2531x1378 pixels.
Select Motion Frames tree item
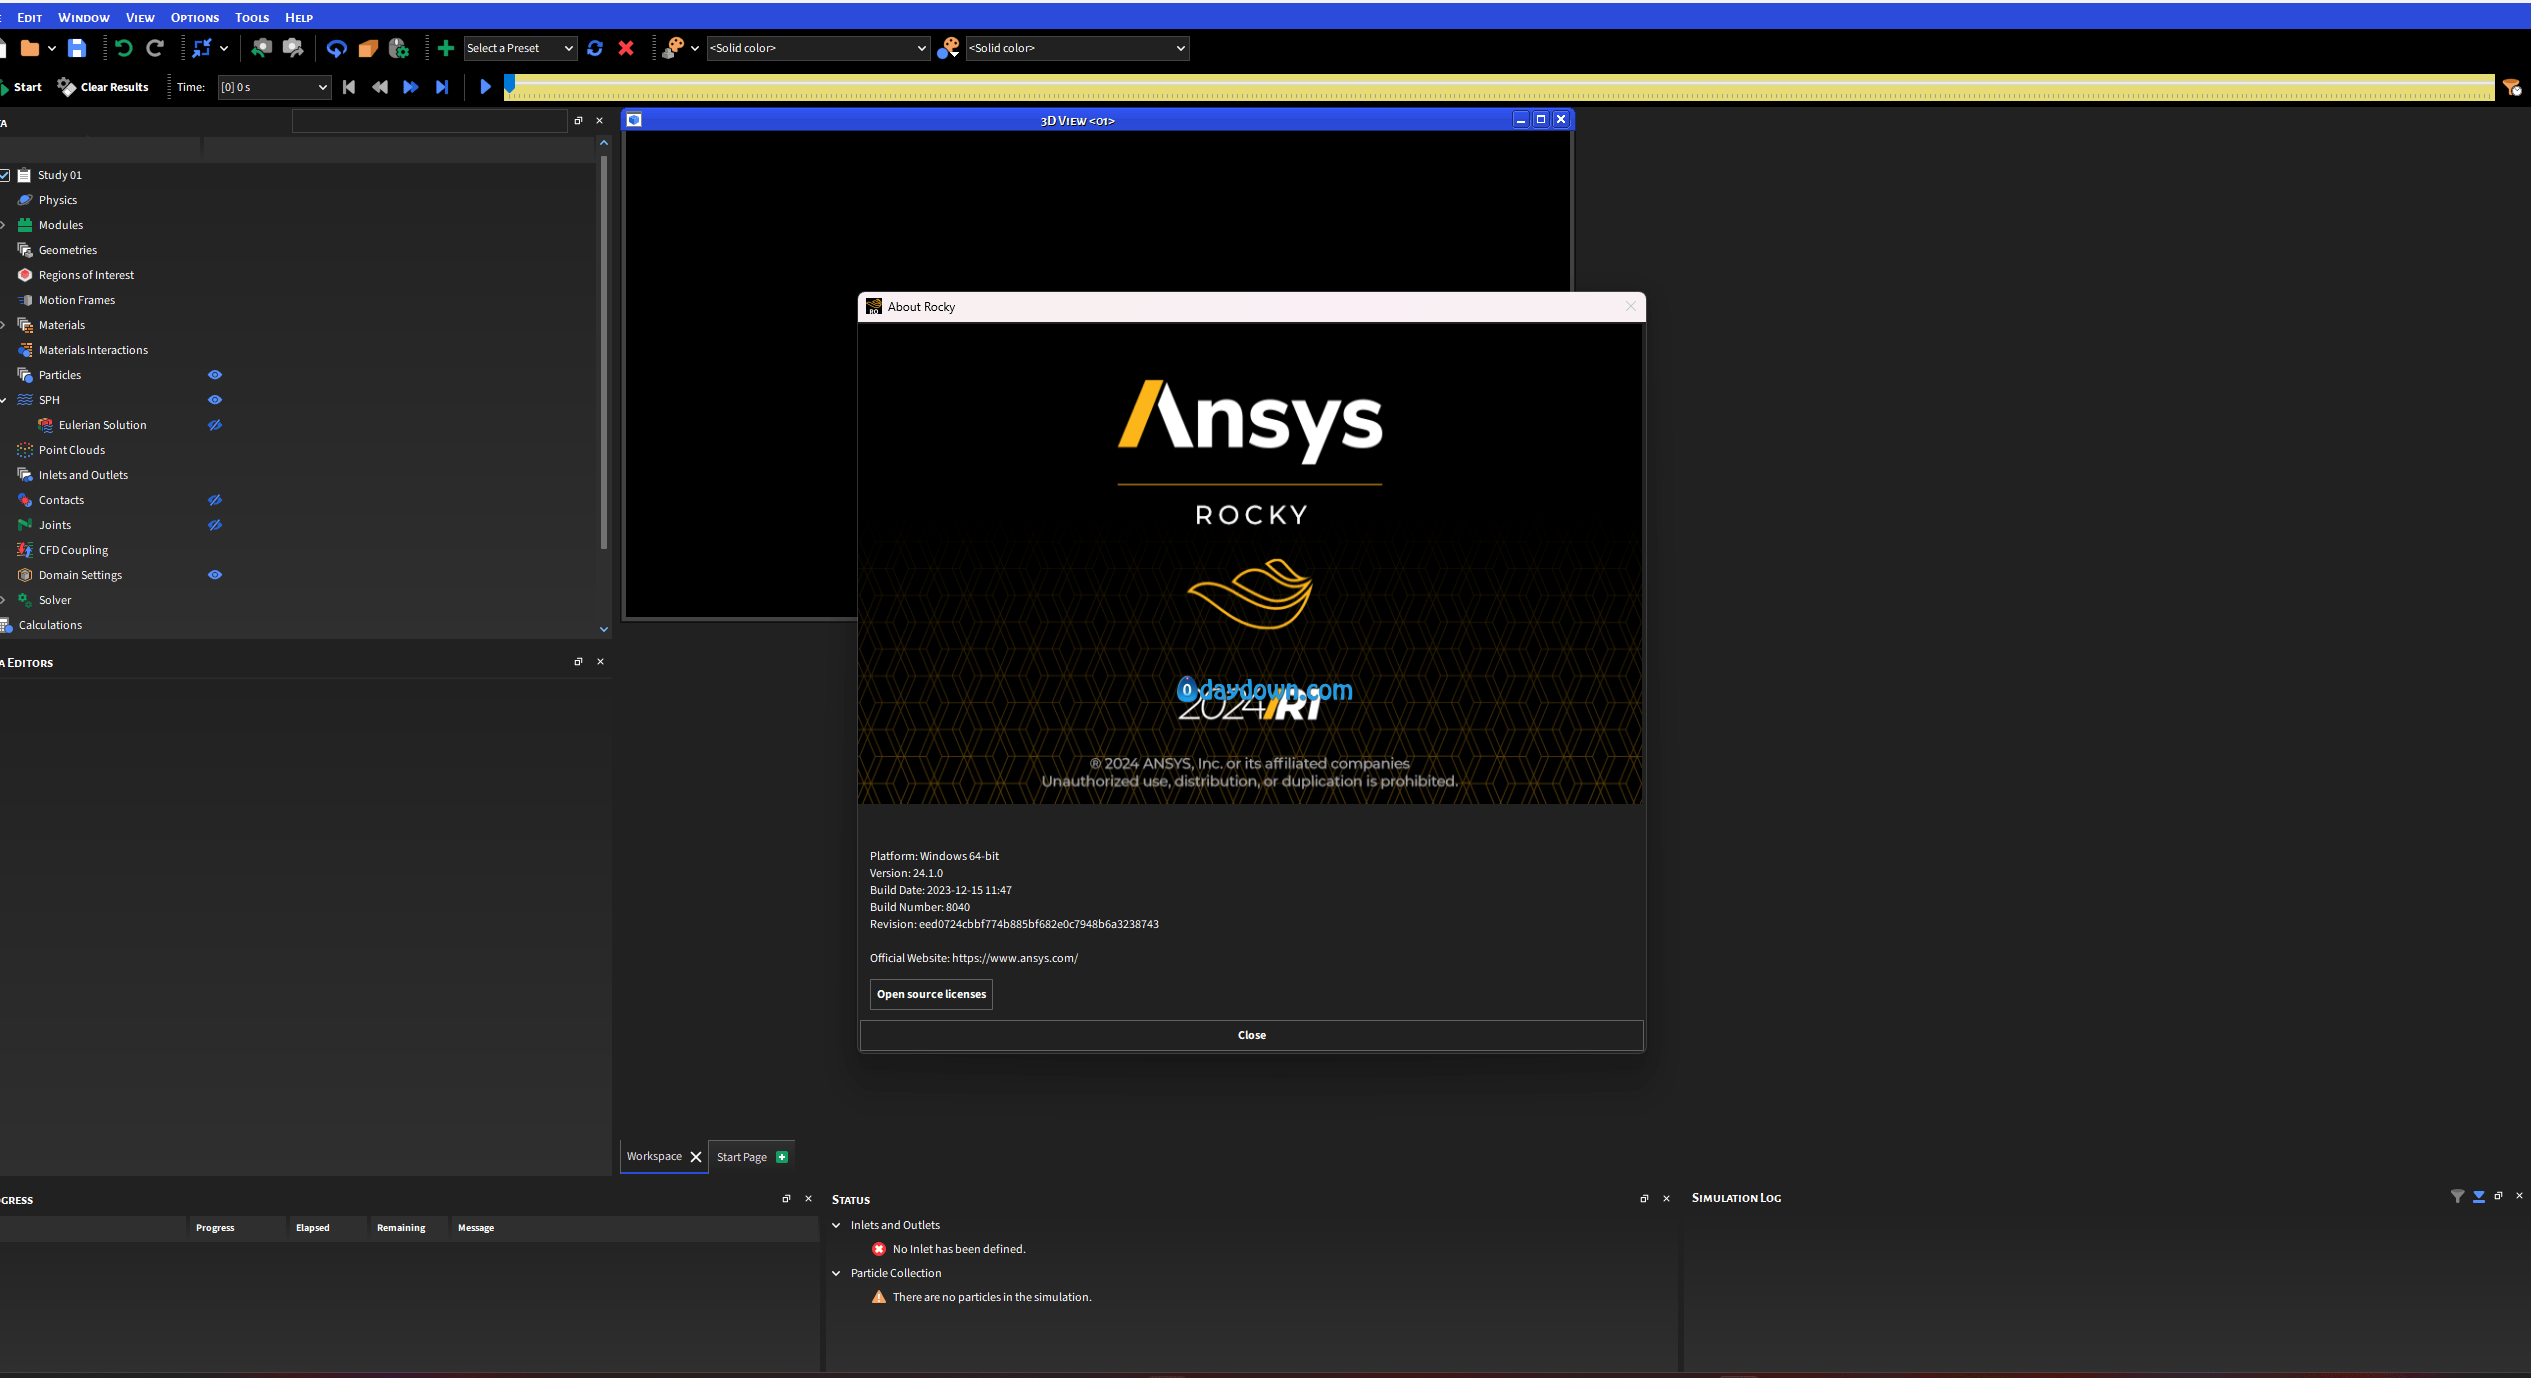77,300
